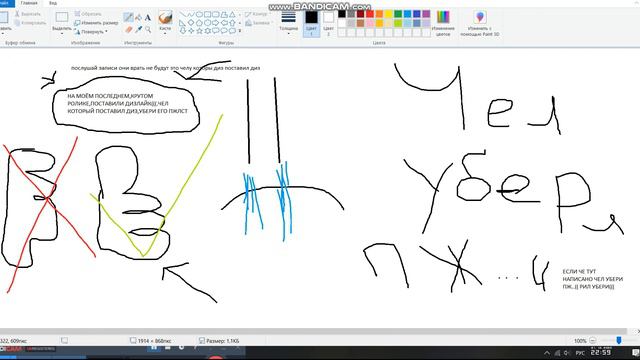Click the Вырезать cut button
The width and height of the screenshot is (640, 360).
tap(27, 14)
